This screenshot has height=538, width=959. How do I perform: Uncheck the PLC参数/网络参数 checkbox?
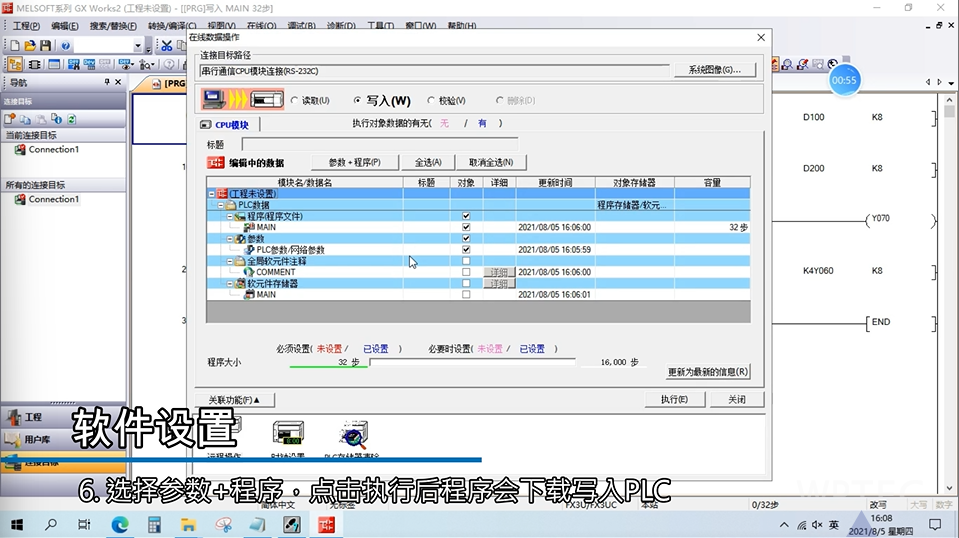(466, 249)
